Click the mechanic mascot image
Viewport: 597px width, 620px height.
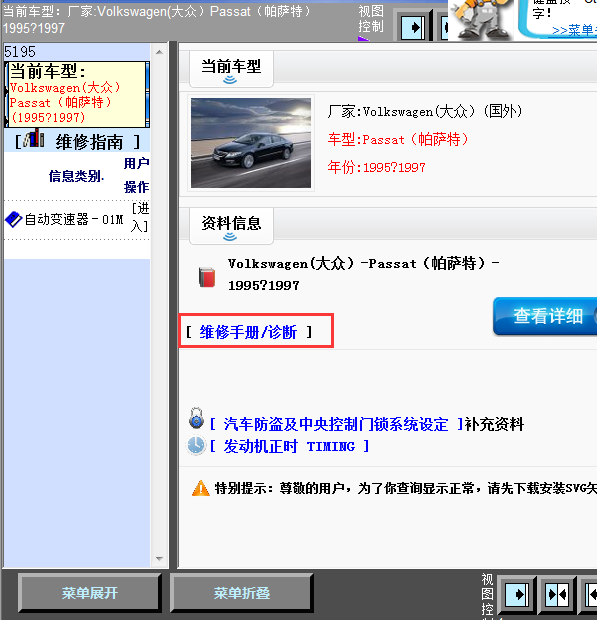480,19
